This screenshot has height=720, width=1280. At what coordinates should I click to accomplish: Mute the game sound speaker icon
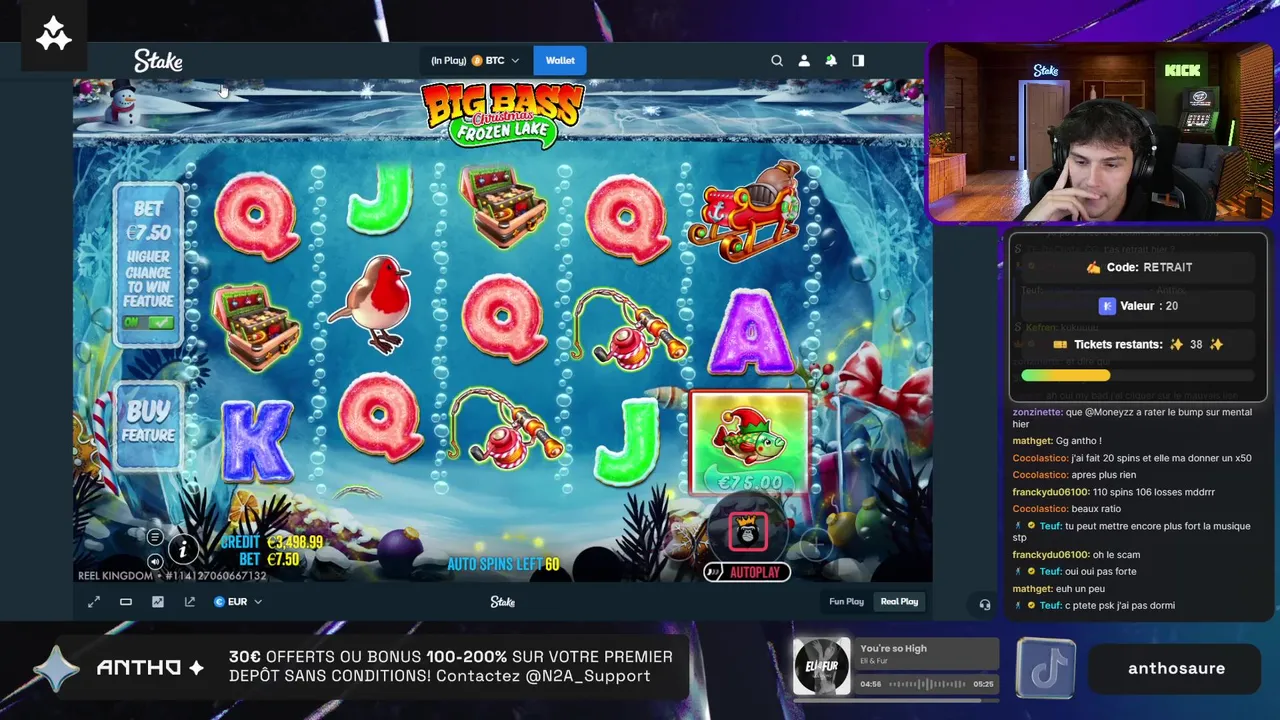[x=155, y=561]
